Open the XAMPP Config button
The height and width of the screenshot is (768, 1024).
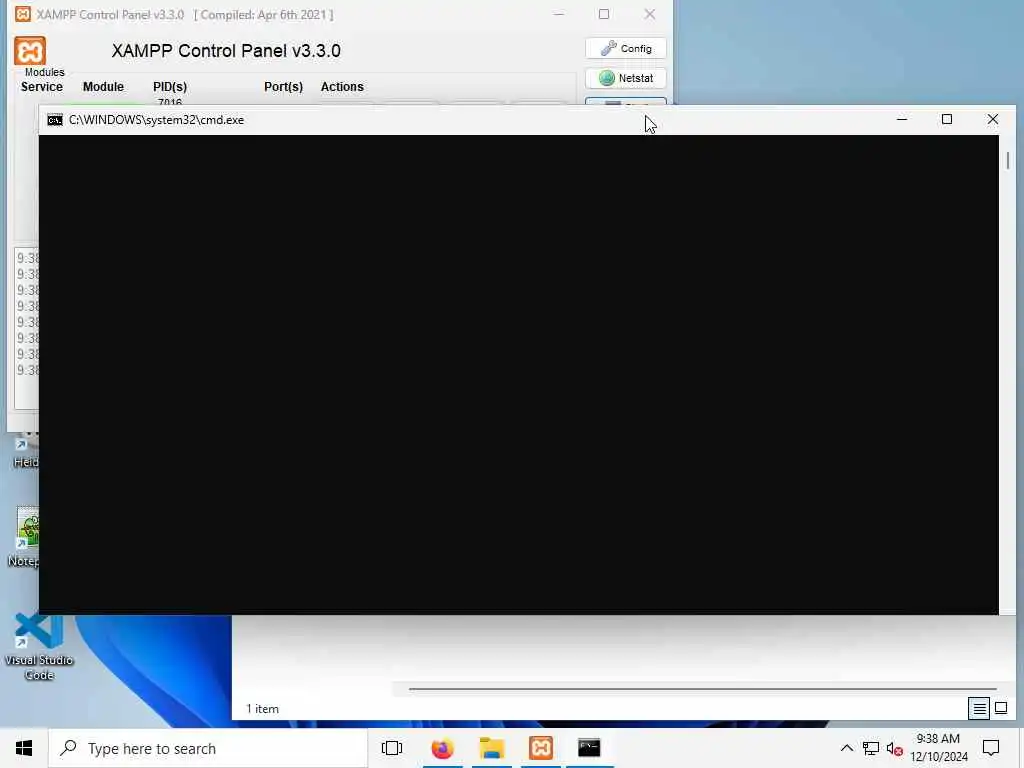626,48
